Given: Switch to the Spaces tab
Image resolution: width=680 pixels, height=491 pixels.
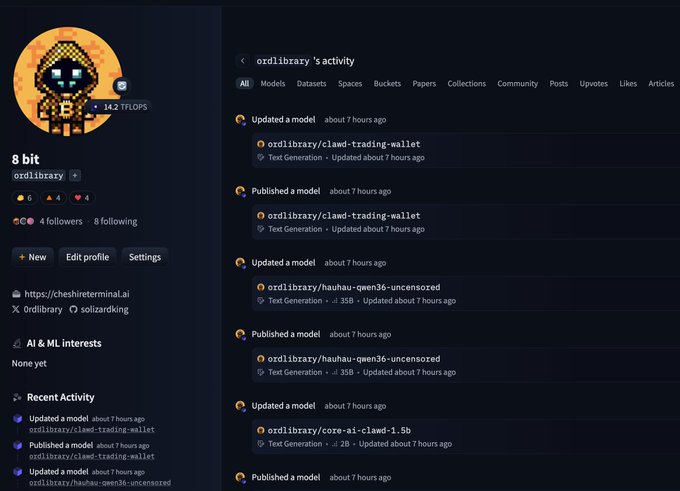Looking at the screenshot, I should tap(350, 83).
